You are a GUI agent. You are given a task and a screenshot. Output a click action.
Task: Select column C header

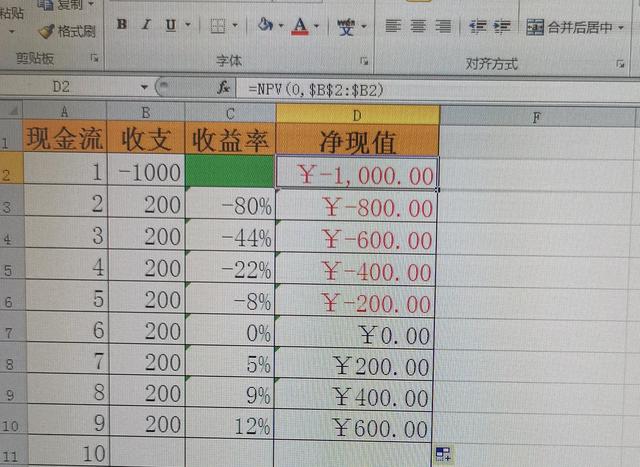coord(230,113)
